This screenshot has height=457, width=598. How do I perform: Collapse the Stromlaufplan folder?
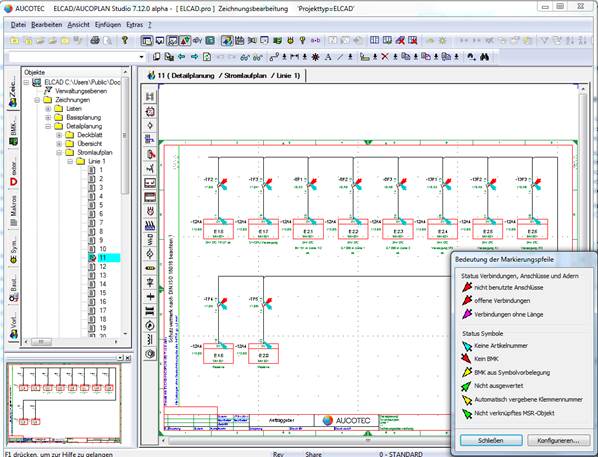[x=59, y=153]
